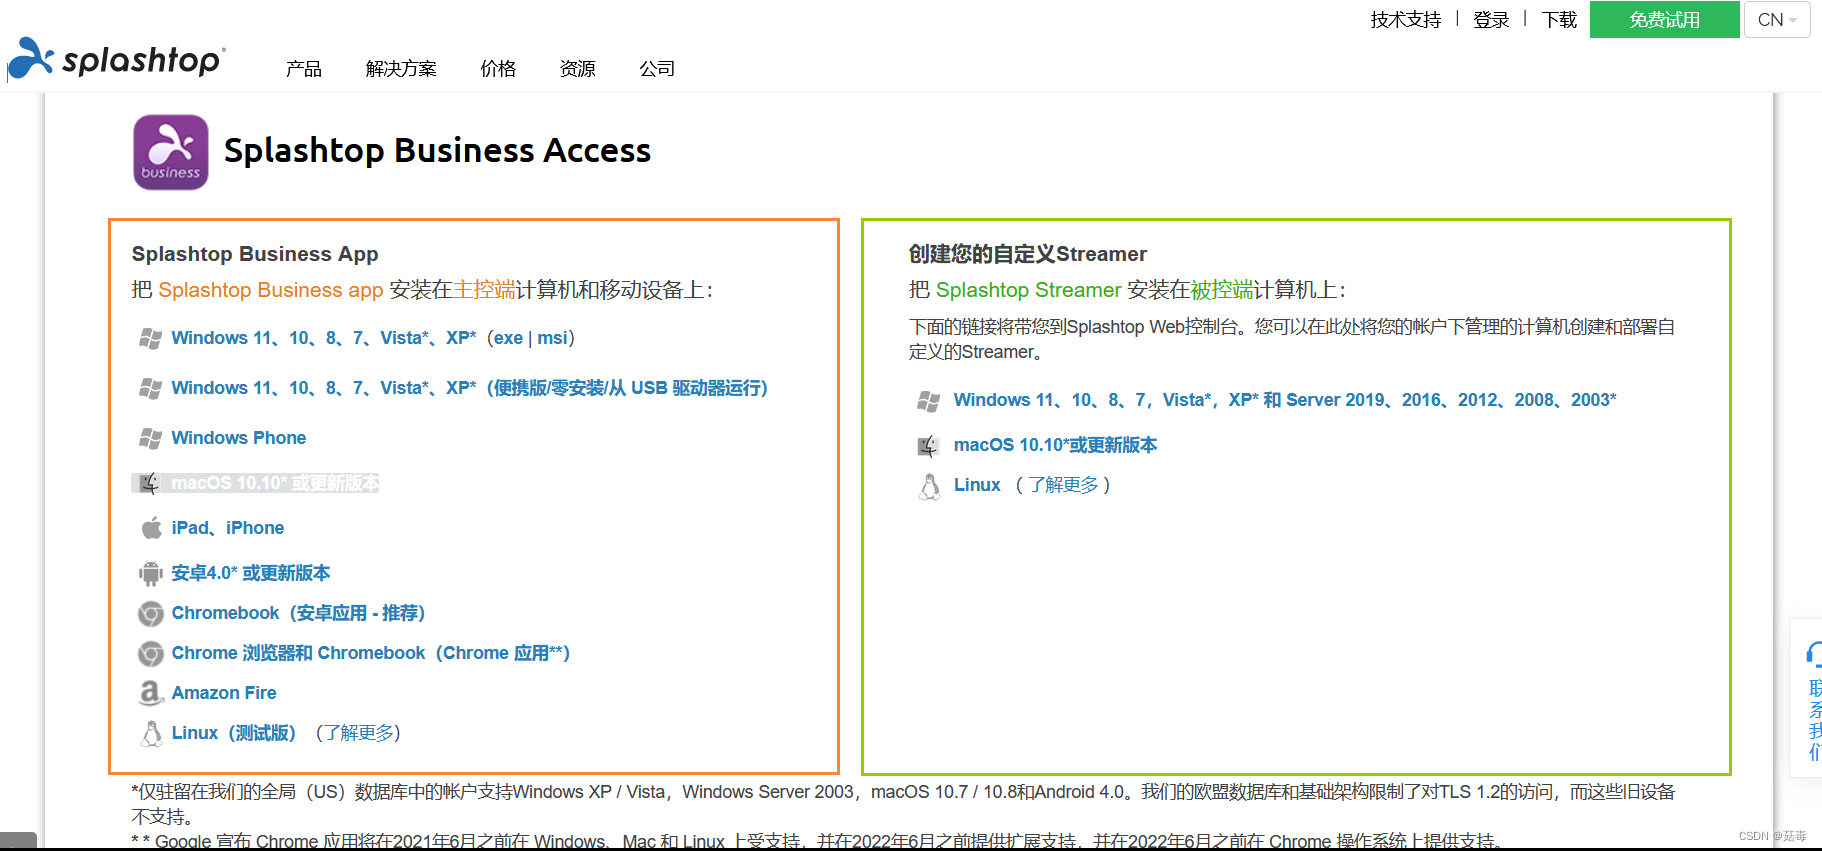Click the Mac icon beside highlighted macOS 10.10 row
The width and height of the screenshot is (1822, 851).
[151, 484]
